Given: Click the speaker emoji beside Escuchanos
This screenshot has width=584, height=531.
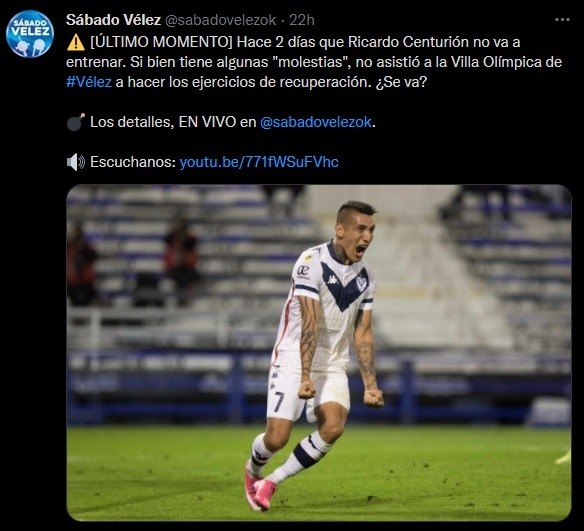Looking at the screenshot, I should (76, 162).
